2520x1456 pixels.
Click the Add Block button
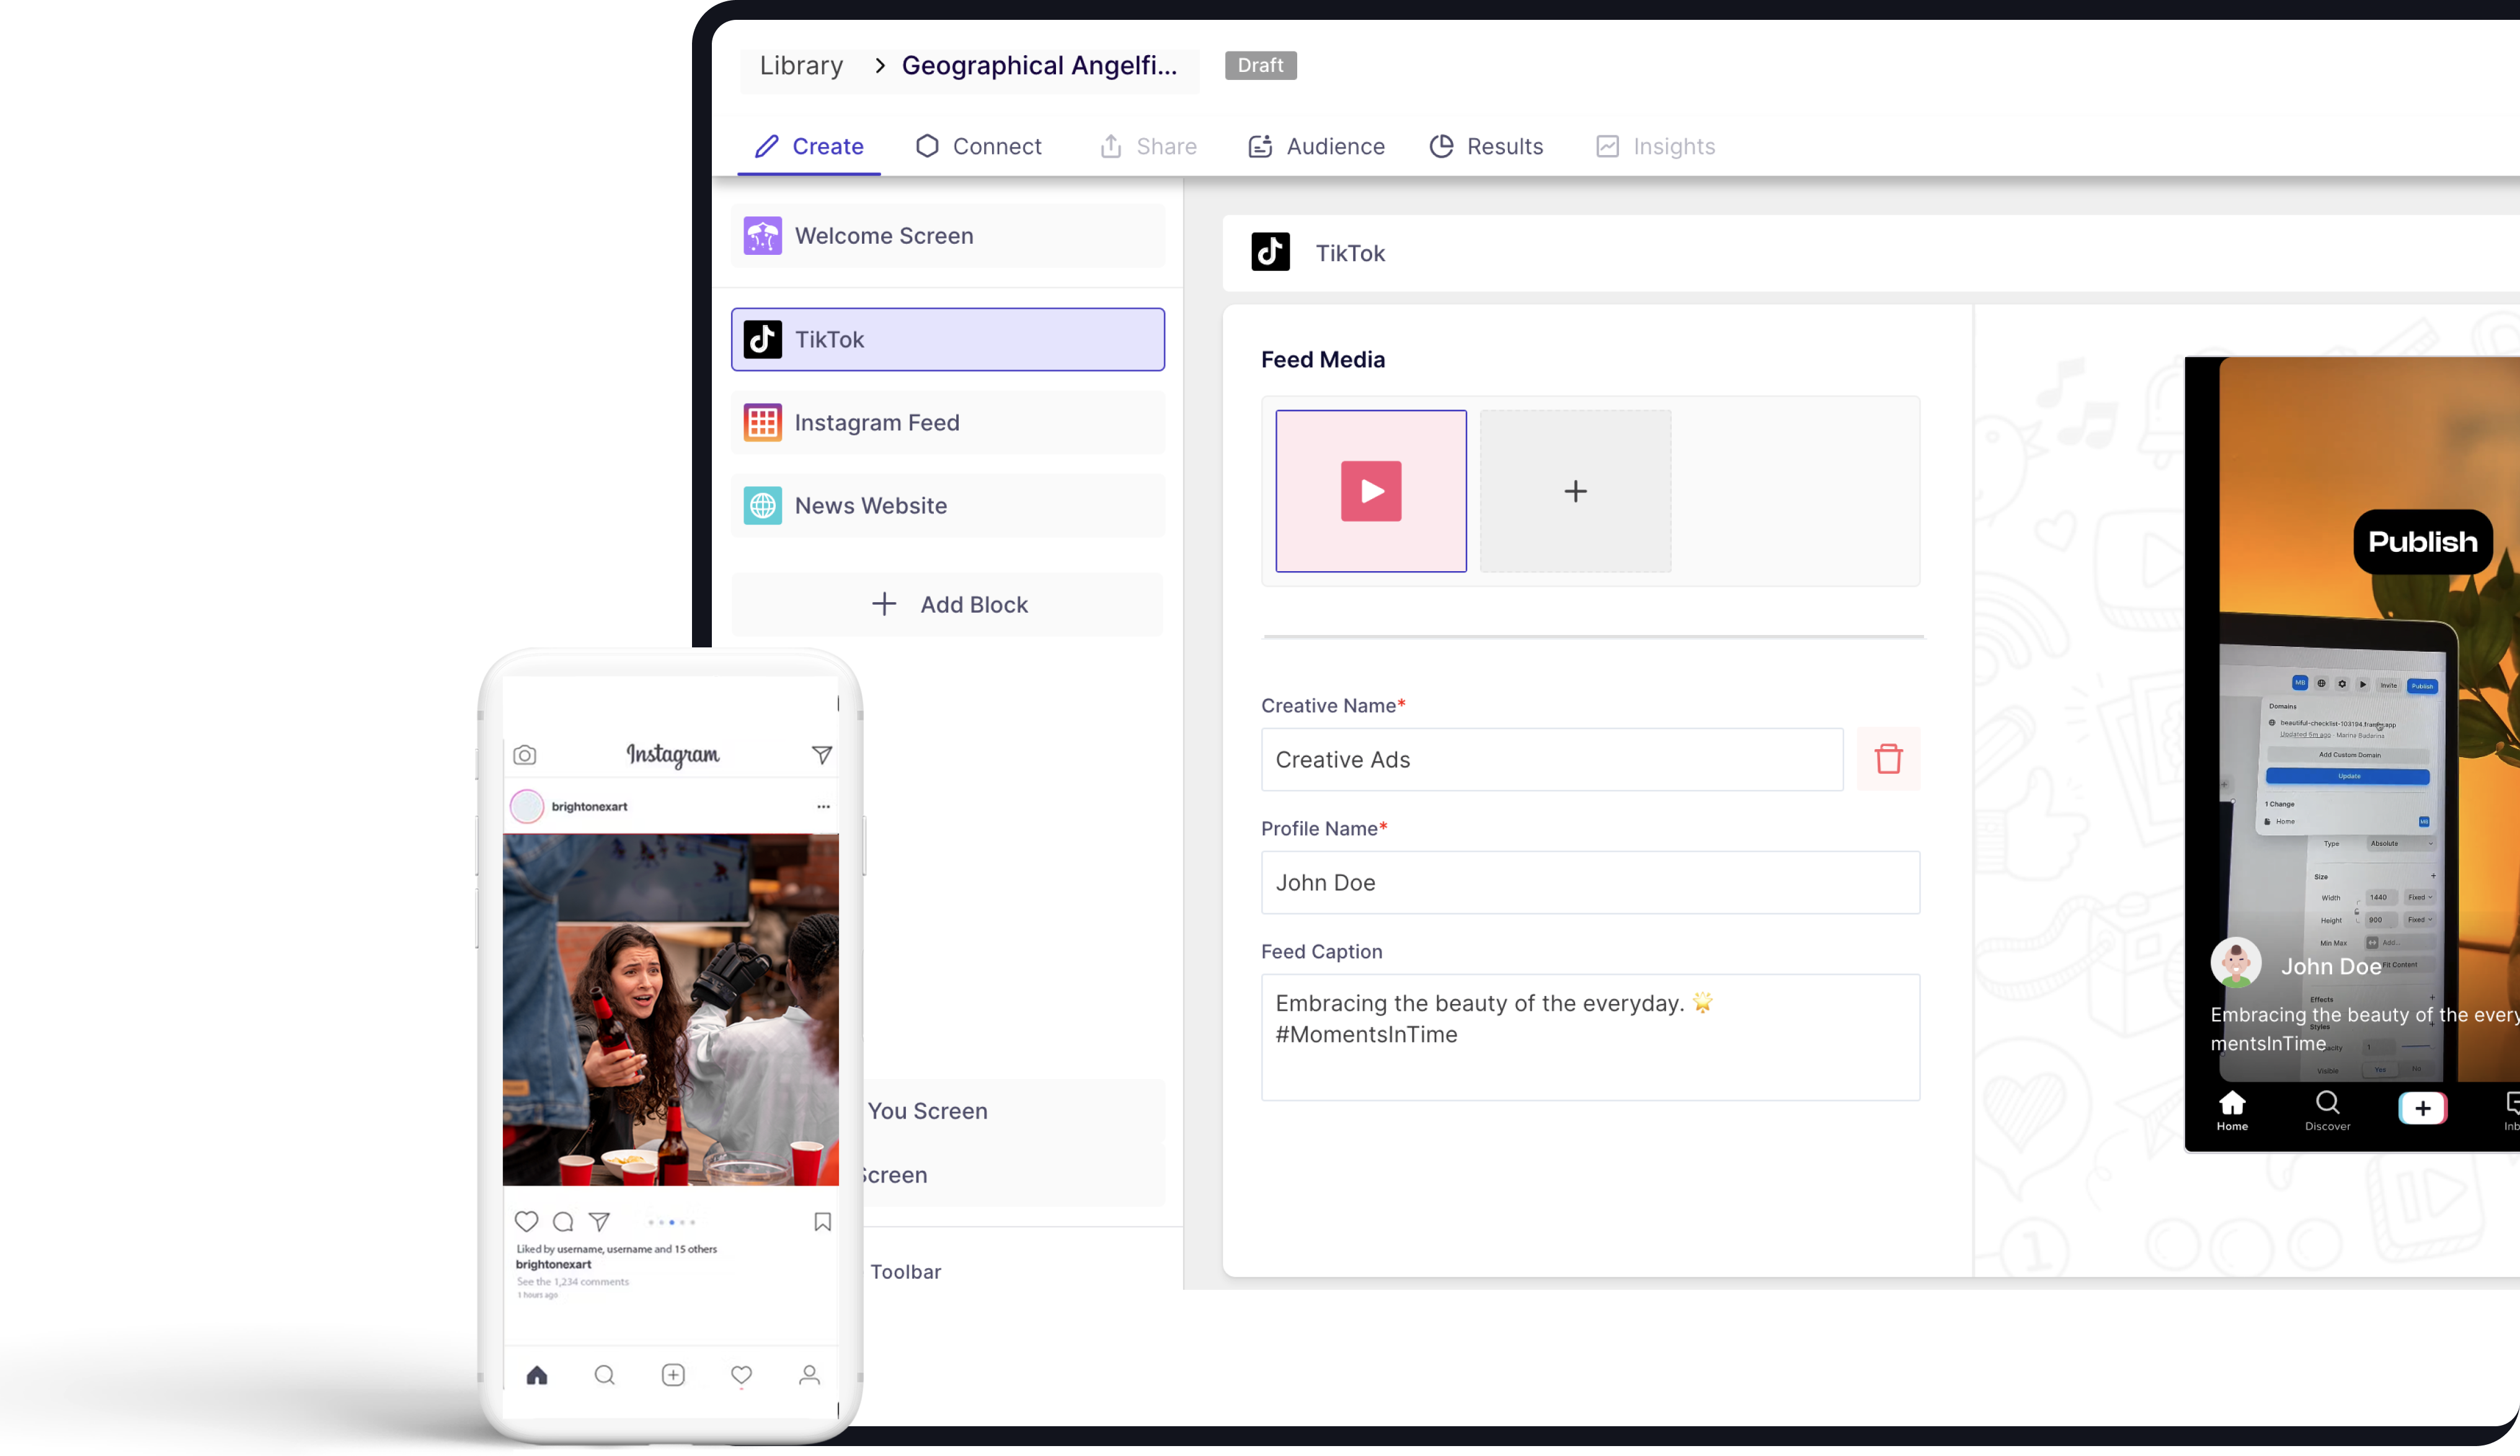click(x=948, y=604)
